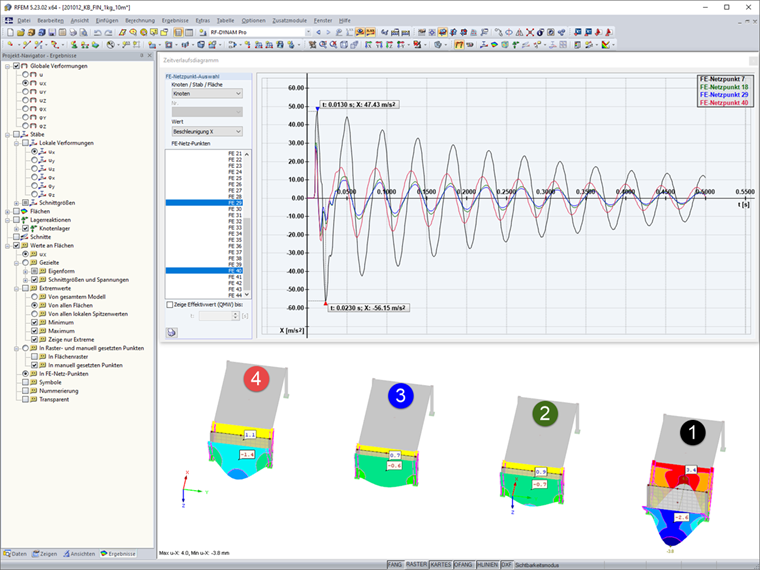
Task: Open the Beschleunigung X dropdown
Action: 207,131
